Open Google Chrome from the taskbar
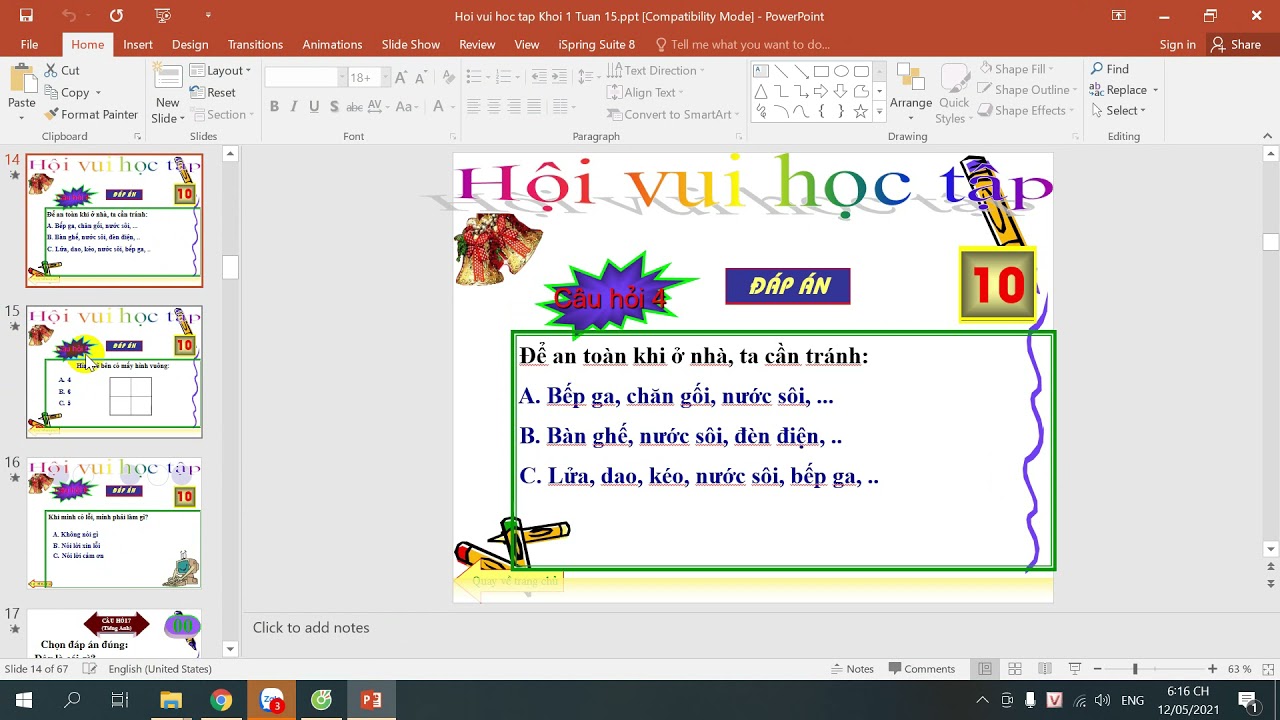This screenshot has width=1280, height=720. tap(221, 700)
